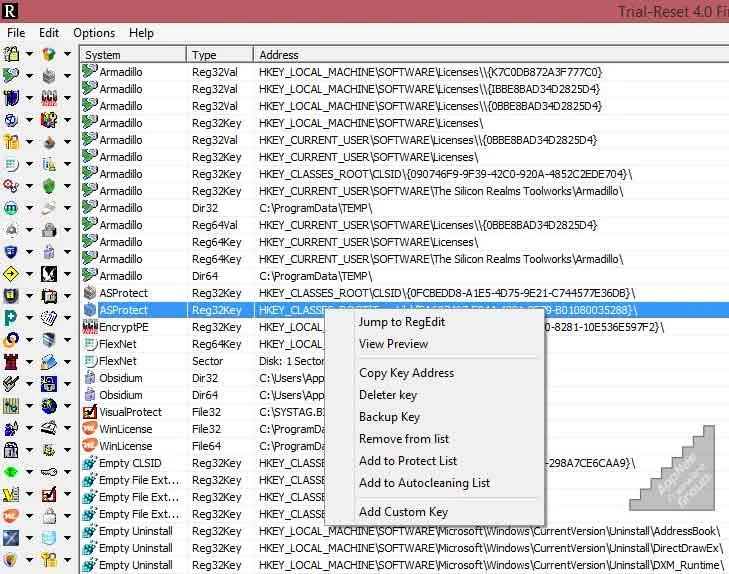Click the red checkmark VisualProtect sidebar icon
Viewport: 729px width, 574px height.
49,494
